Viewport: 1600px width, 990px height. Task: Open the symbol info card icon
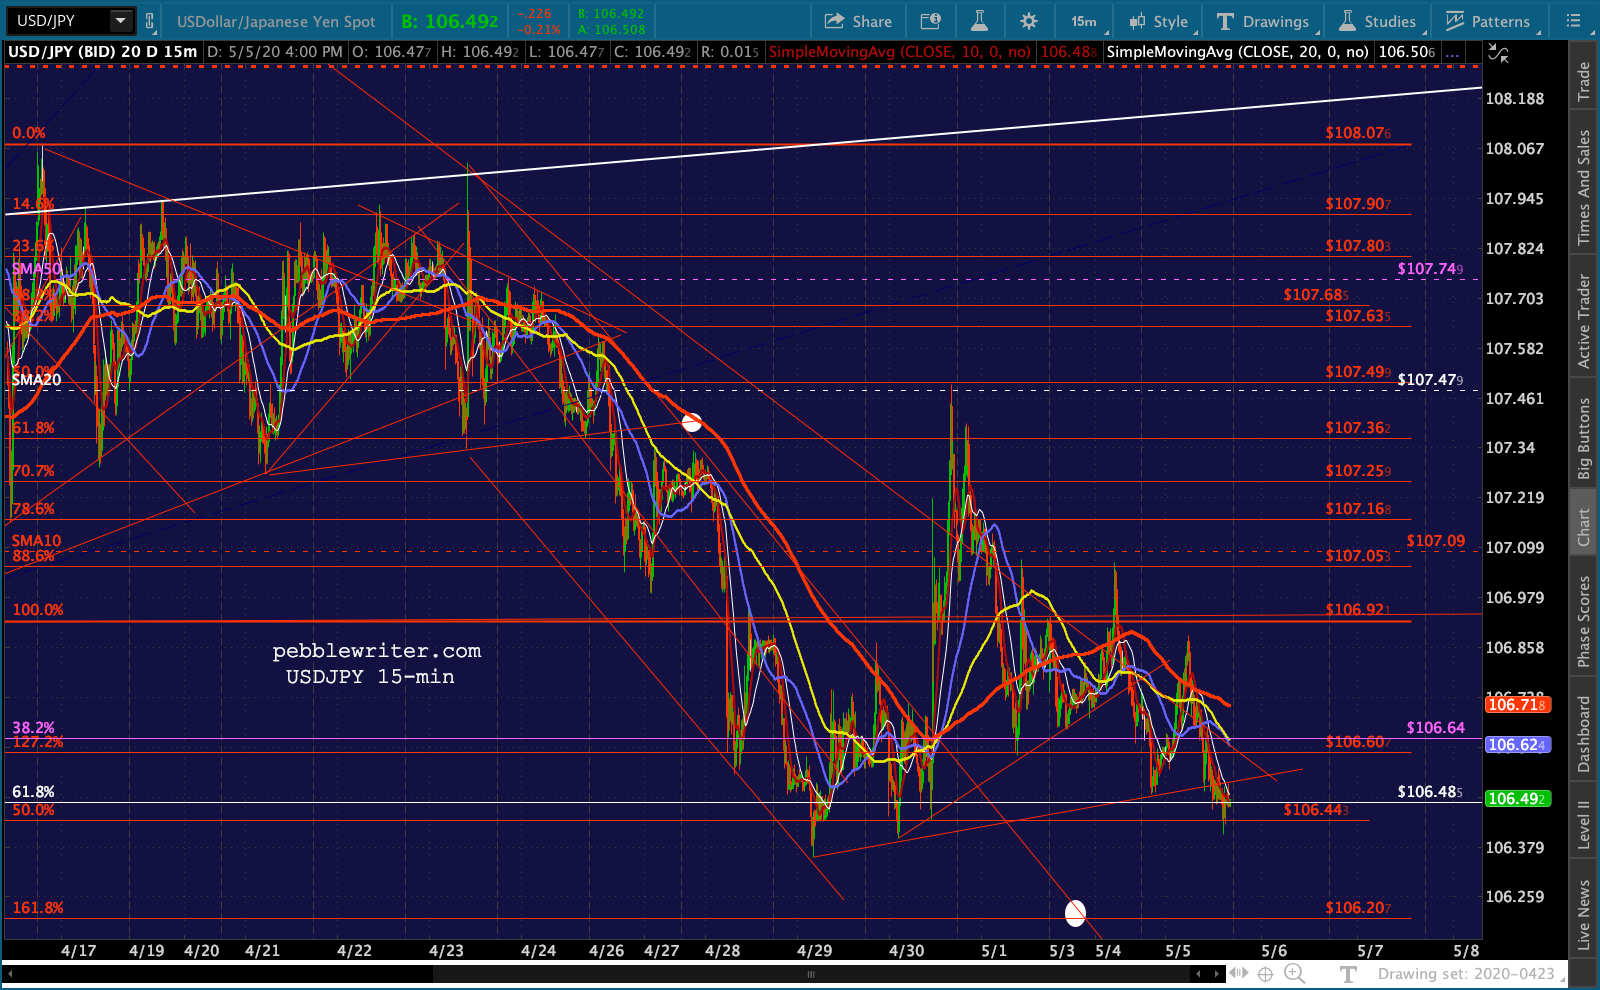(x=930, y=21)
